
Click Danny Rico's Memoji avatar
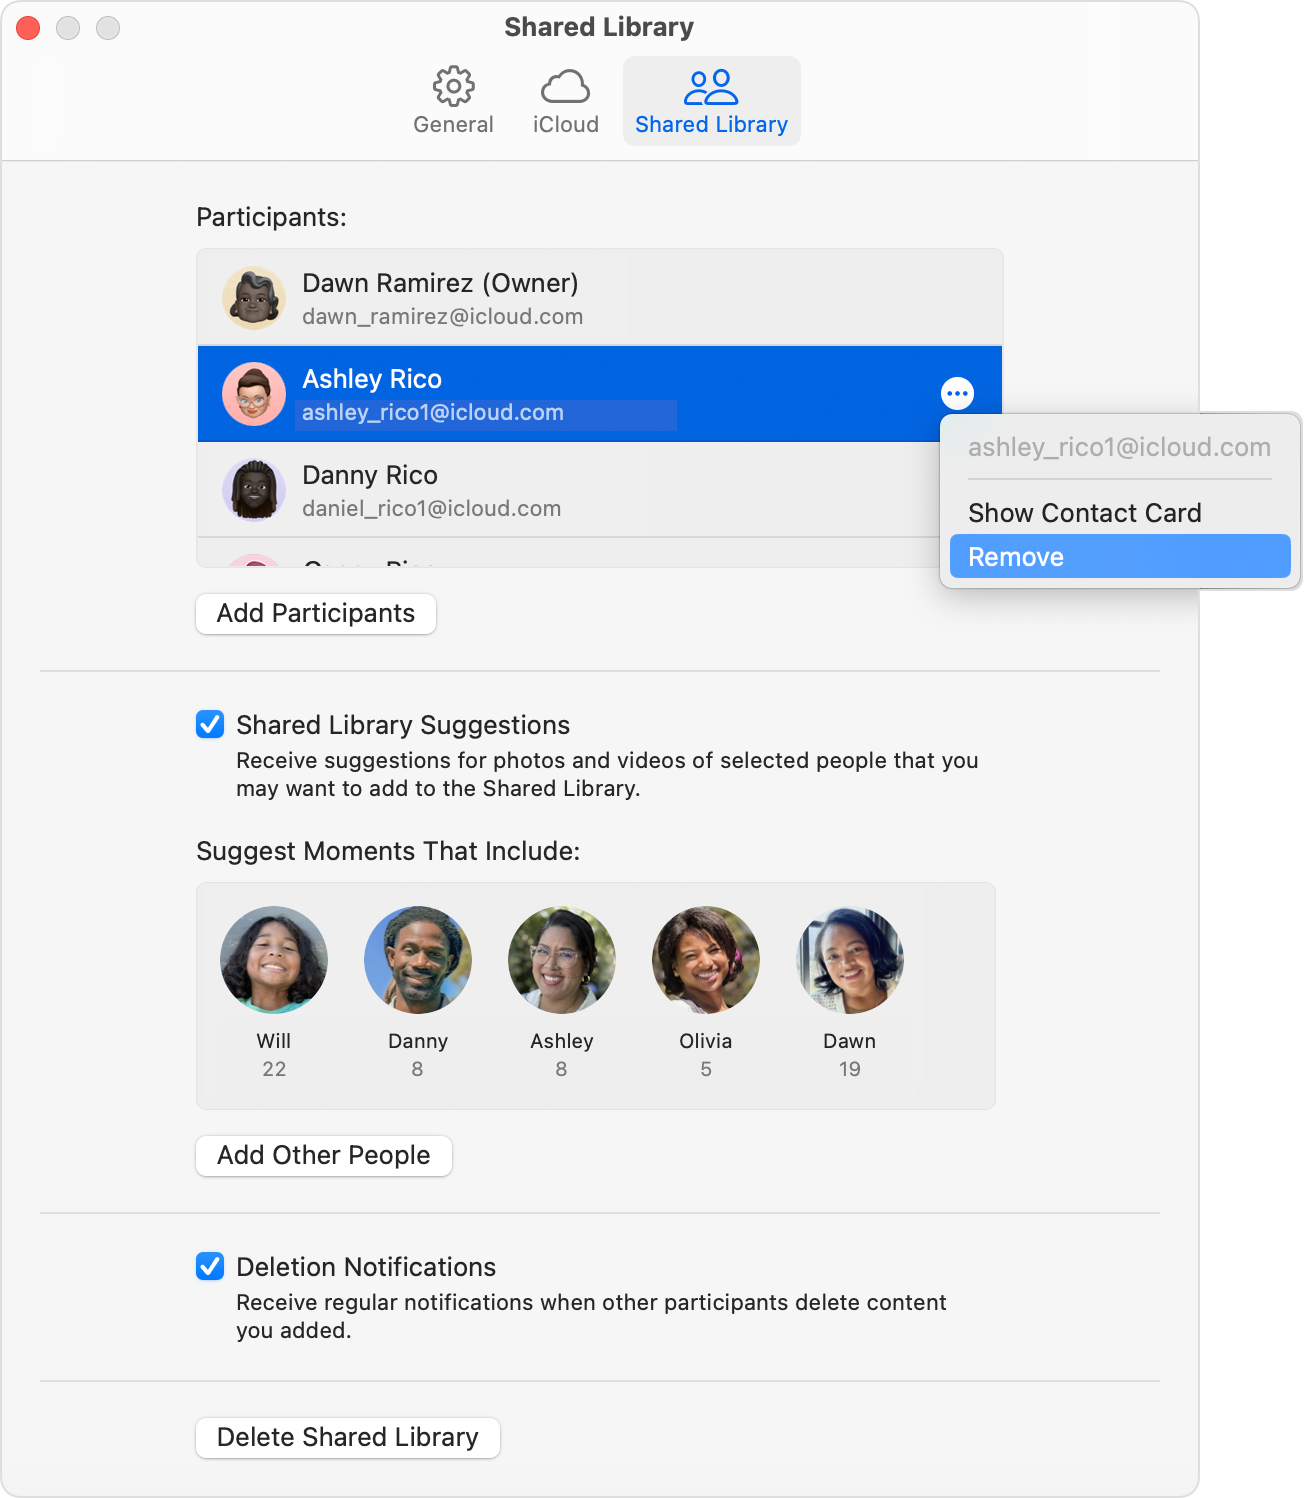(254, 490)
